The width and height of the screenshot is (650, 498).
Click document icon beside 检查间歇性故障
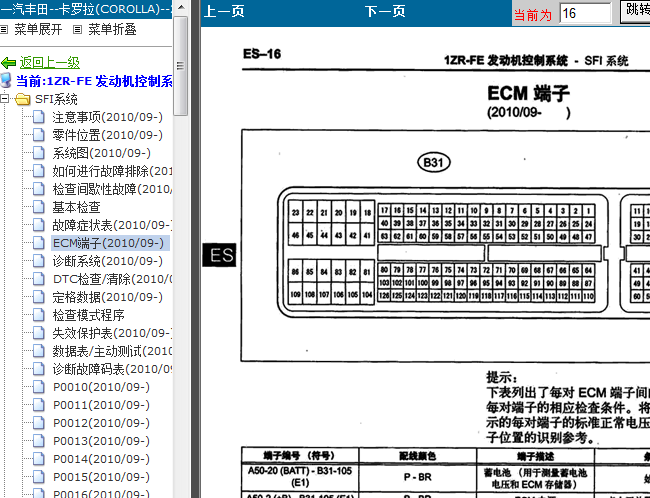pos(39,189)
